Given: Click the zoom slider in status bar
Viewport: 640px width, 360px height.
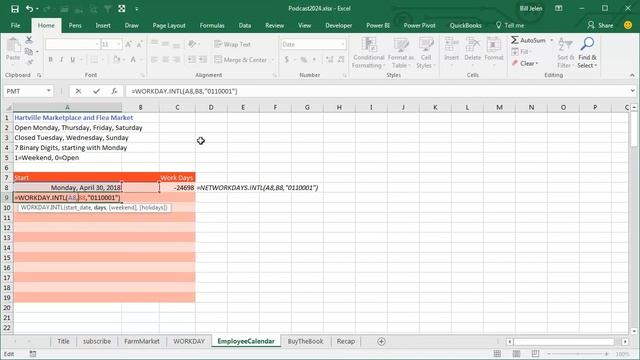Looking at the screenshot, I should click(x=577, y=354).
